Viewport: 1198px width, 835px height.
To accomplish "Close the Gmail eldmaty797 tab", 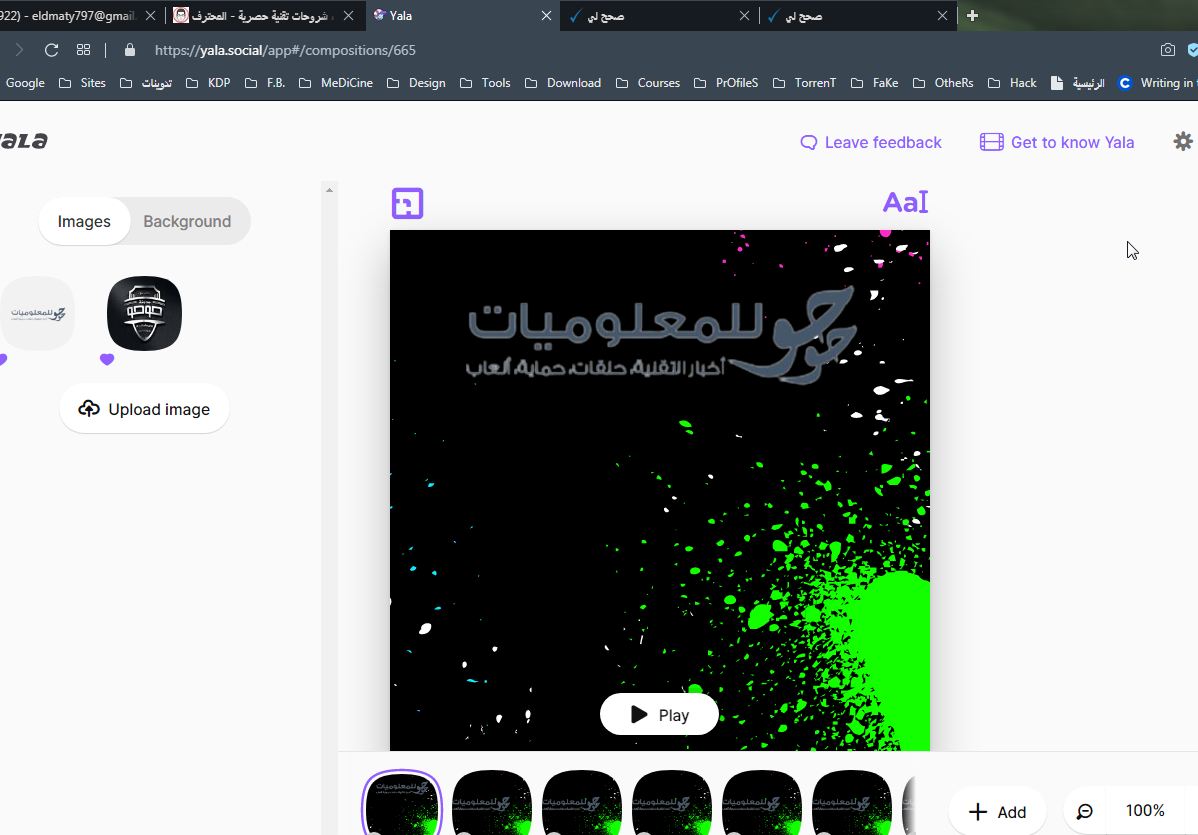I will click(x=151, y=15).
